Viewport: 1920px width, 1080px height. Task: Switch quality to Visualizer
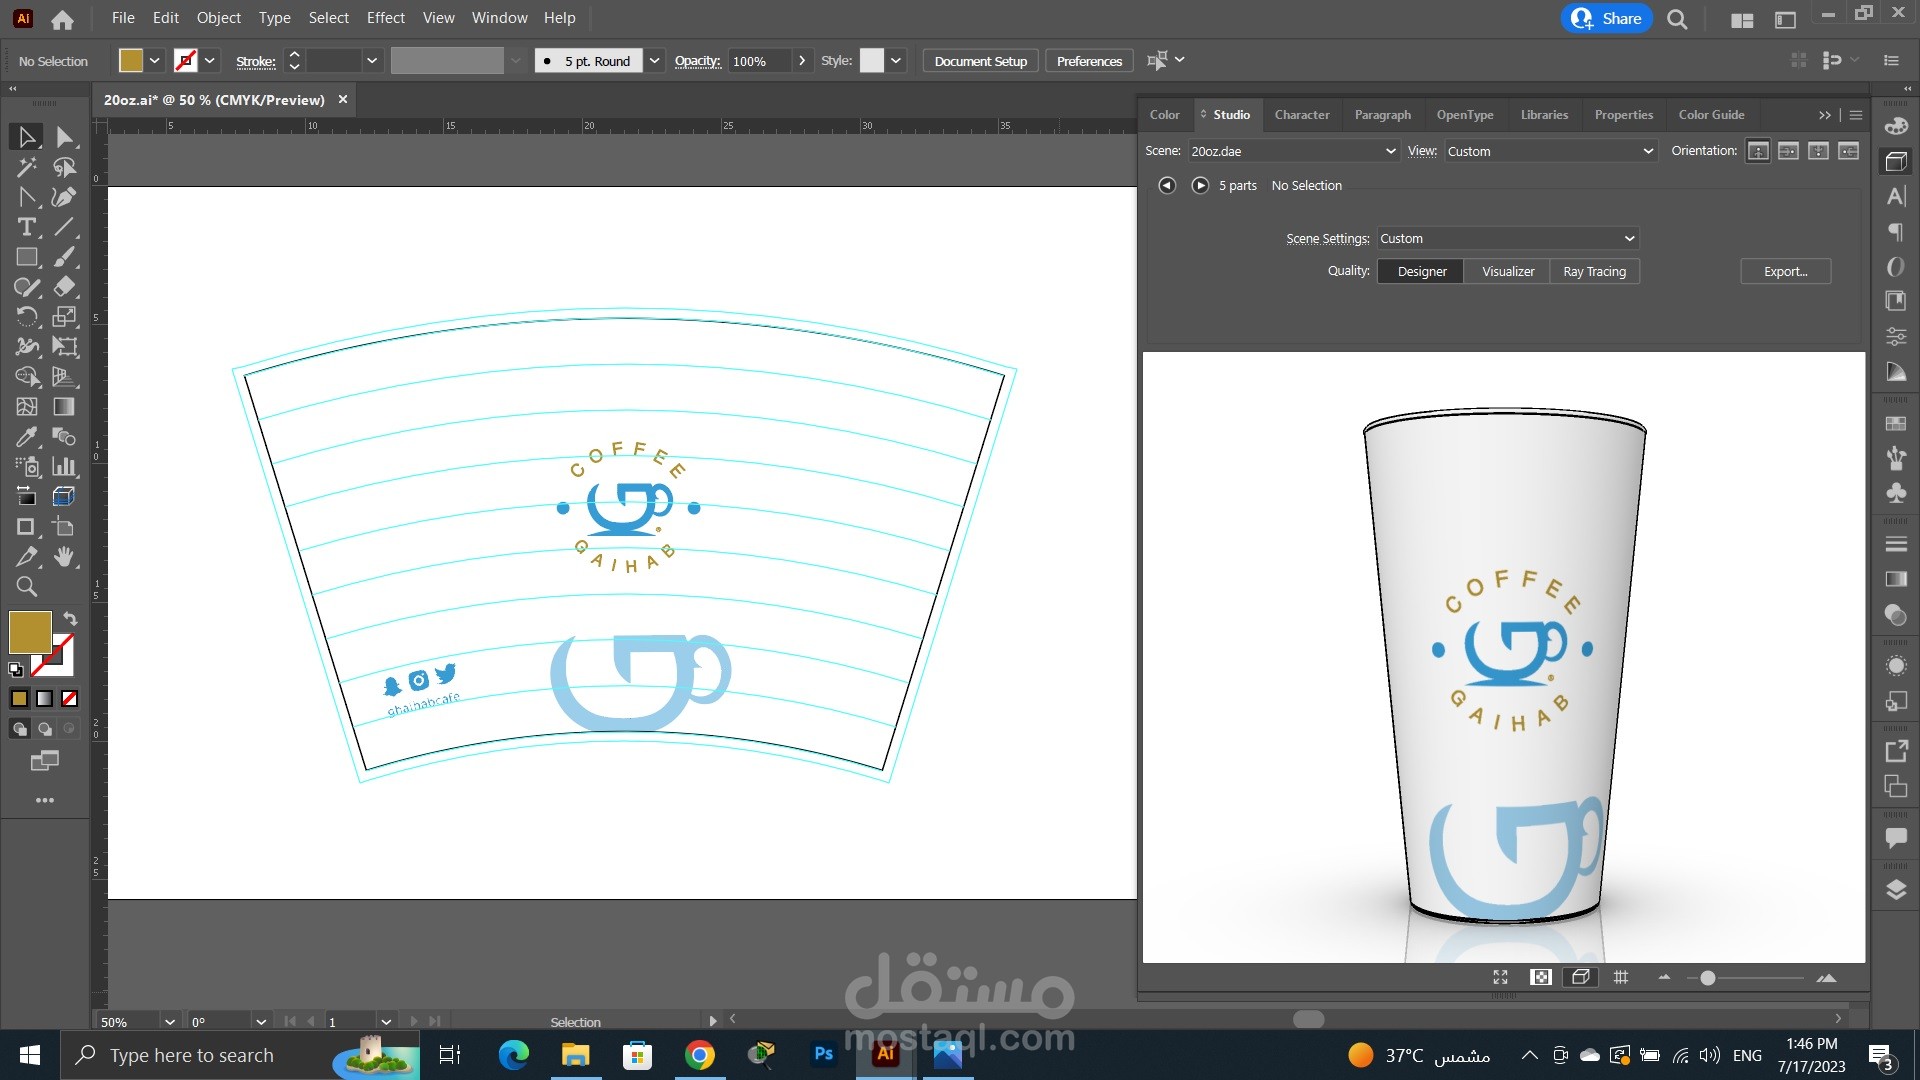pyautogui.click(x=1507, y=271)
